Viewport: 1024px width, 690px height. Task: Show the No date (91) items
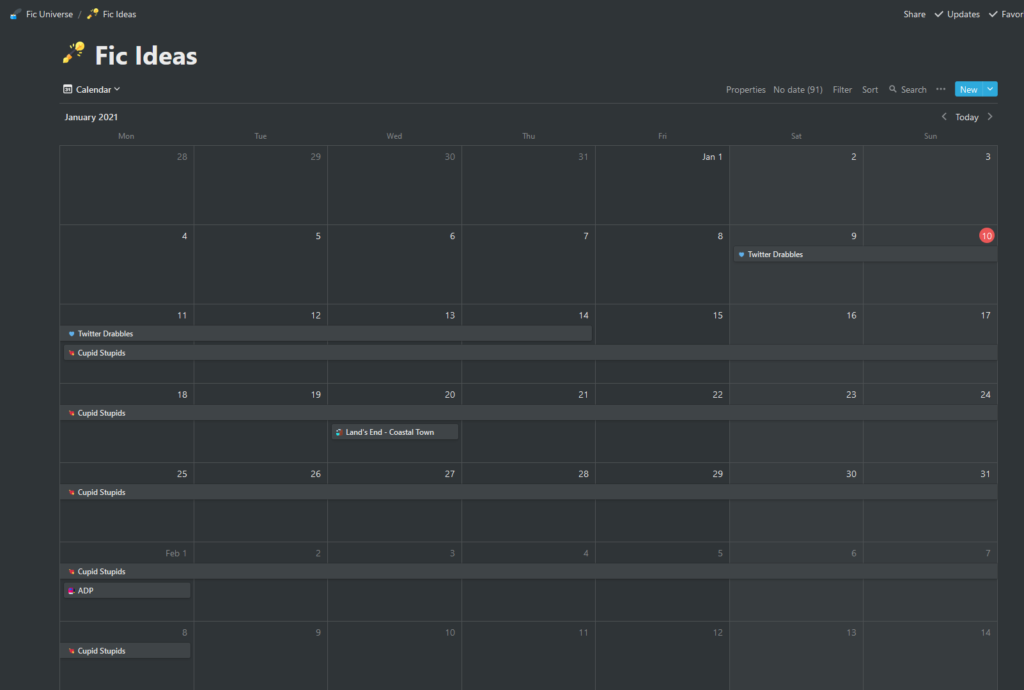(x=797, y=89)
